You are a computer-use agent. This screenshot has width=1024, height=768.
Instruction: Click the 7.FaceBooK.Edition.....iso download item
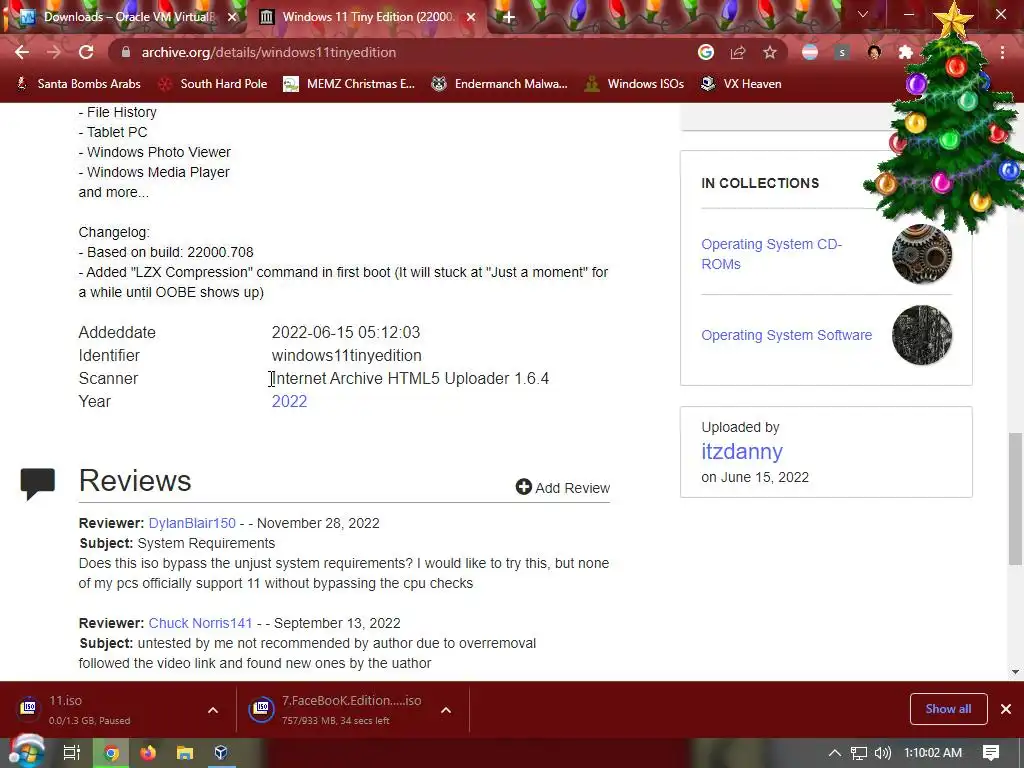click(336, 710)
